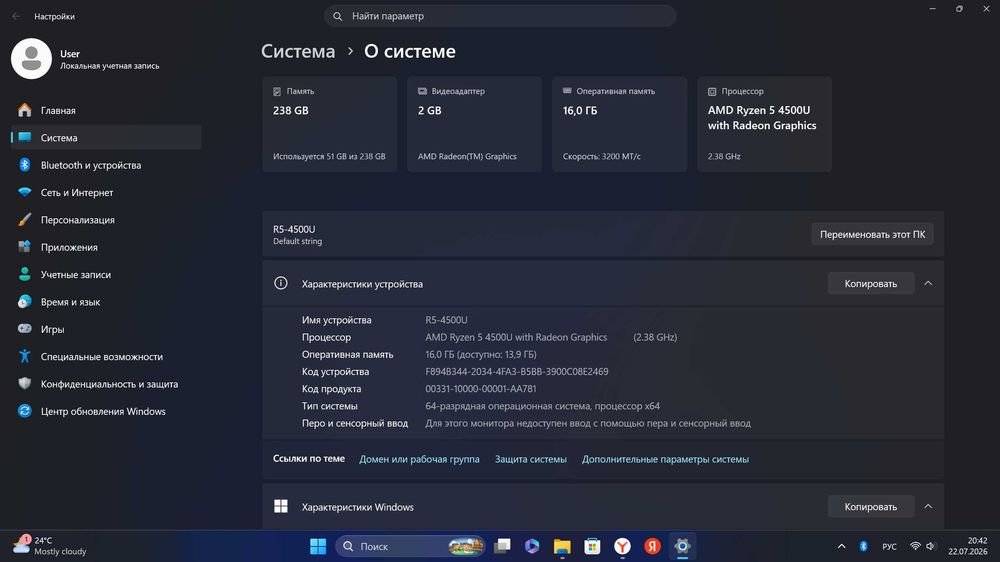Open Дополнительные параметры системы link

click(x=665, y=459)
